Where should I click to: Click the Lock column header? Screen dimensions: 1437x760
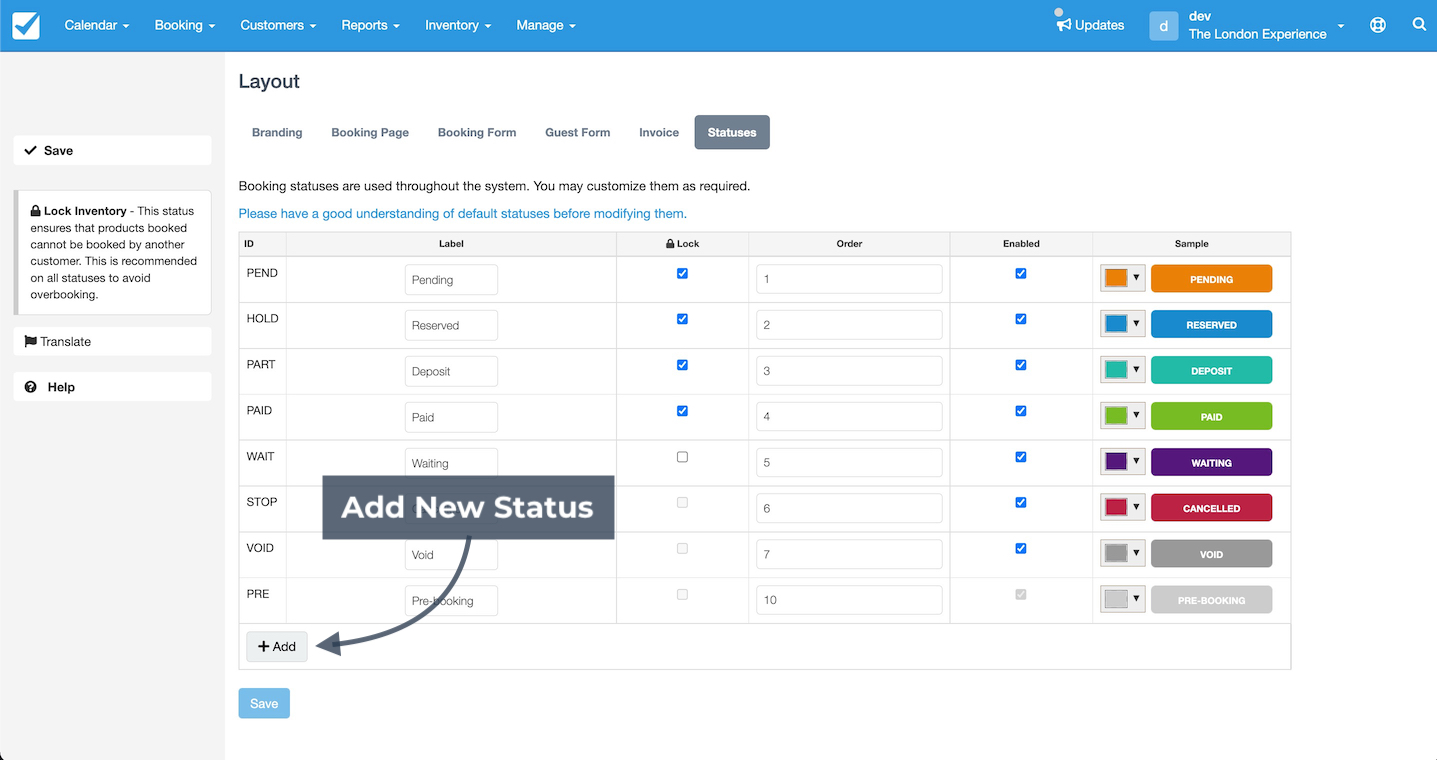[x=682, y=243]
